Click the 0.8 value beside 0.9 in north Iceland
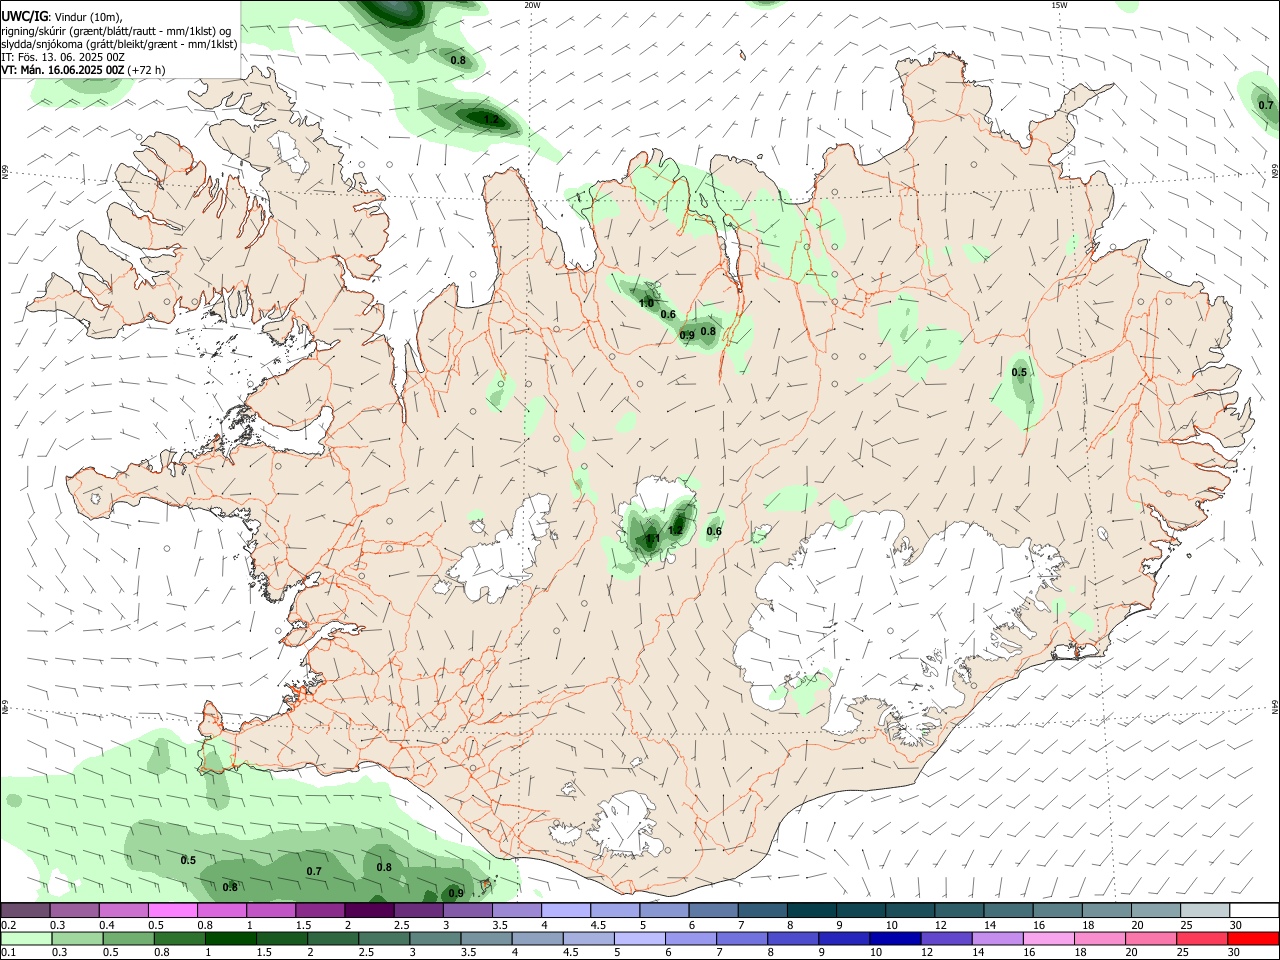This screenshot has height=960, width=1280. point(708,331)
